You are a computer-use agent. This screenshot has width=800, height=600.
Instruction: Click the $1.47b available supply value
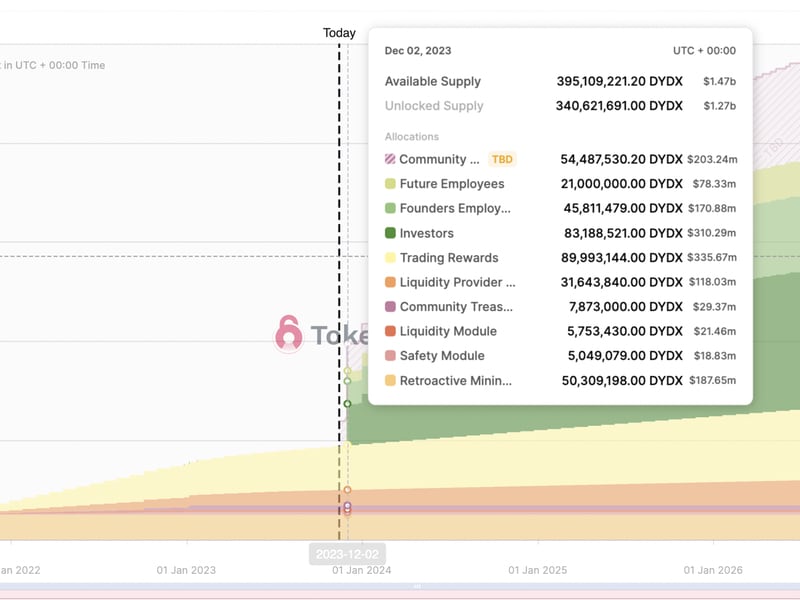point(719,81)
